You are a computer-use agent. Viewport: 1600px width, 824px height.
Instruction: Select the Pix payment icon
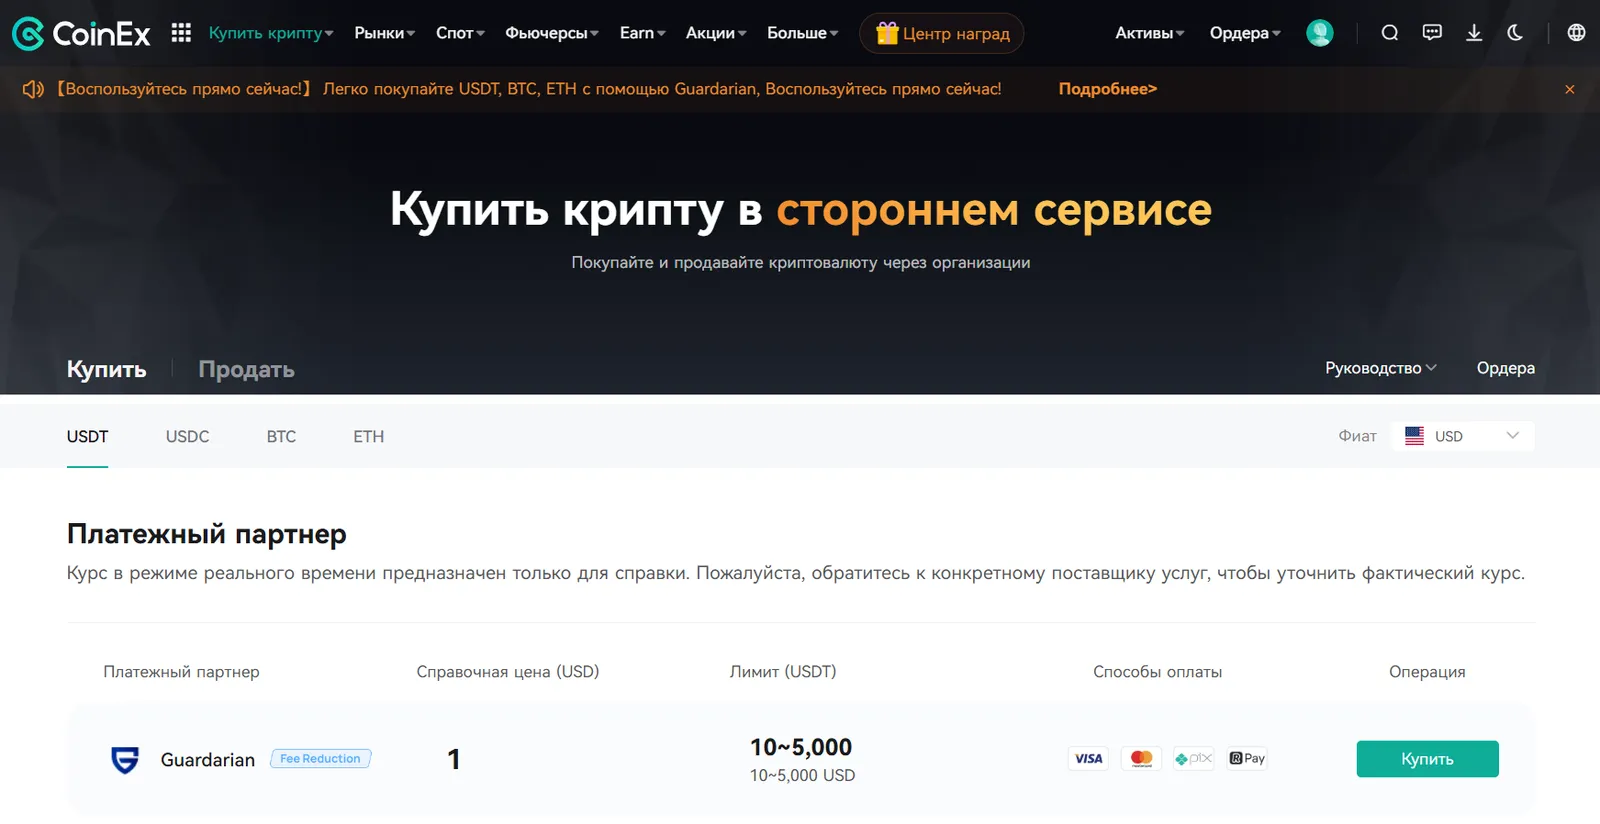(1194, 759)
